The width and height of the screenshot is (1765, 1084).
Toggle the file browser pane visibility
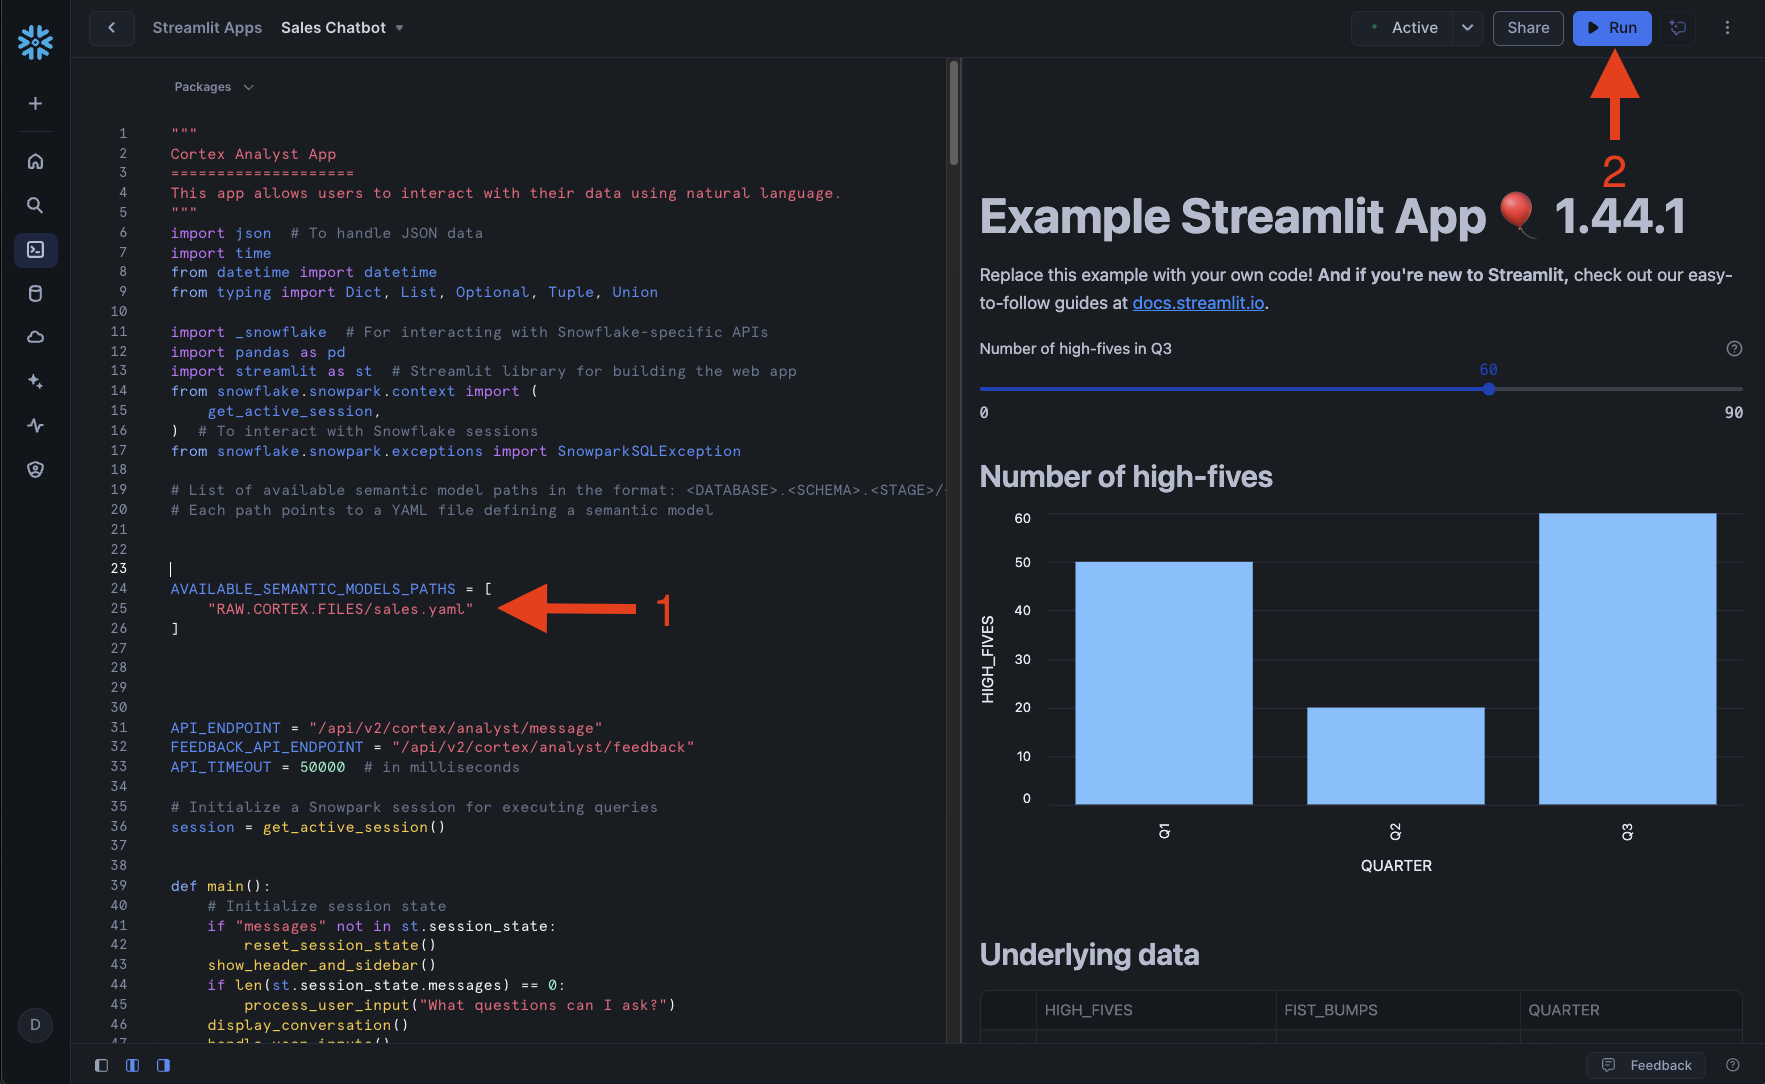tap(101, 1065)
